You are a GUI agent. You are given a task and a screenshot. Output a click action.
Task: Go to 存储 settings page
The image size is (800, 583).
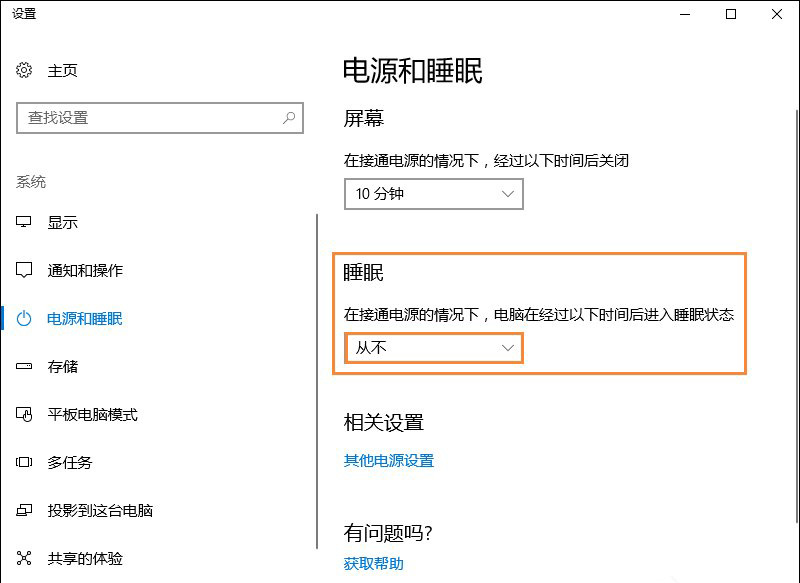point(63,366)
